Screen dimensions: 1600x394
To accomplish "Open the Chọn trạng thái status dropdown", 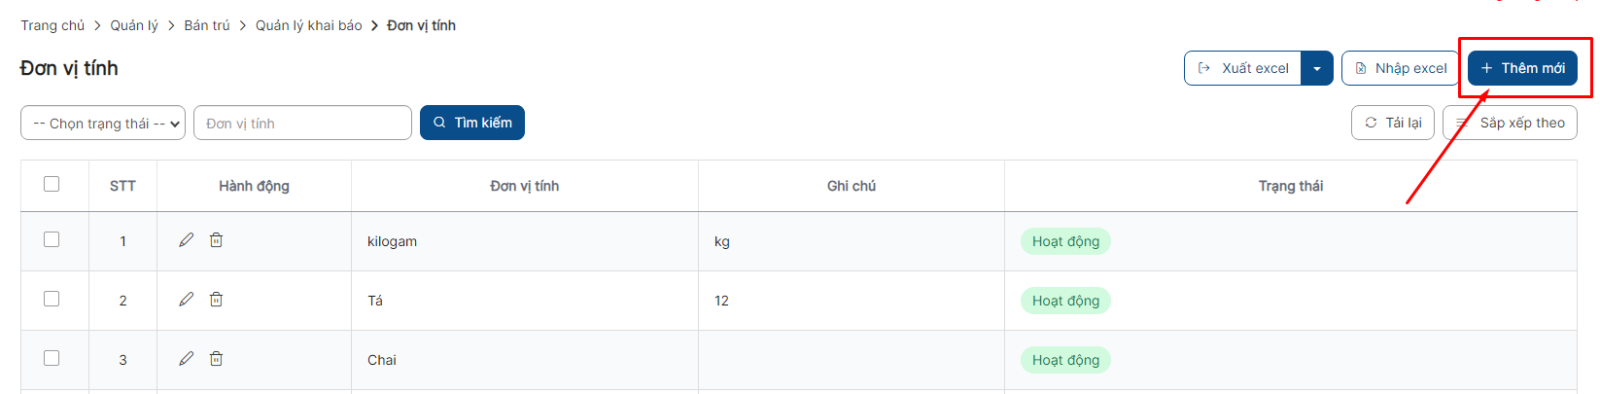I will [103, 123].
